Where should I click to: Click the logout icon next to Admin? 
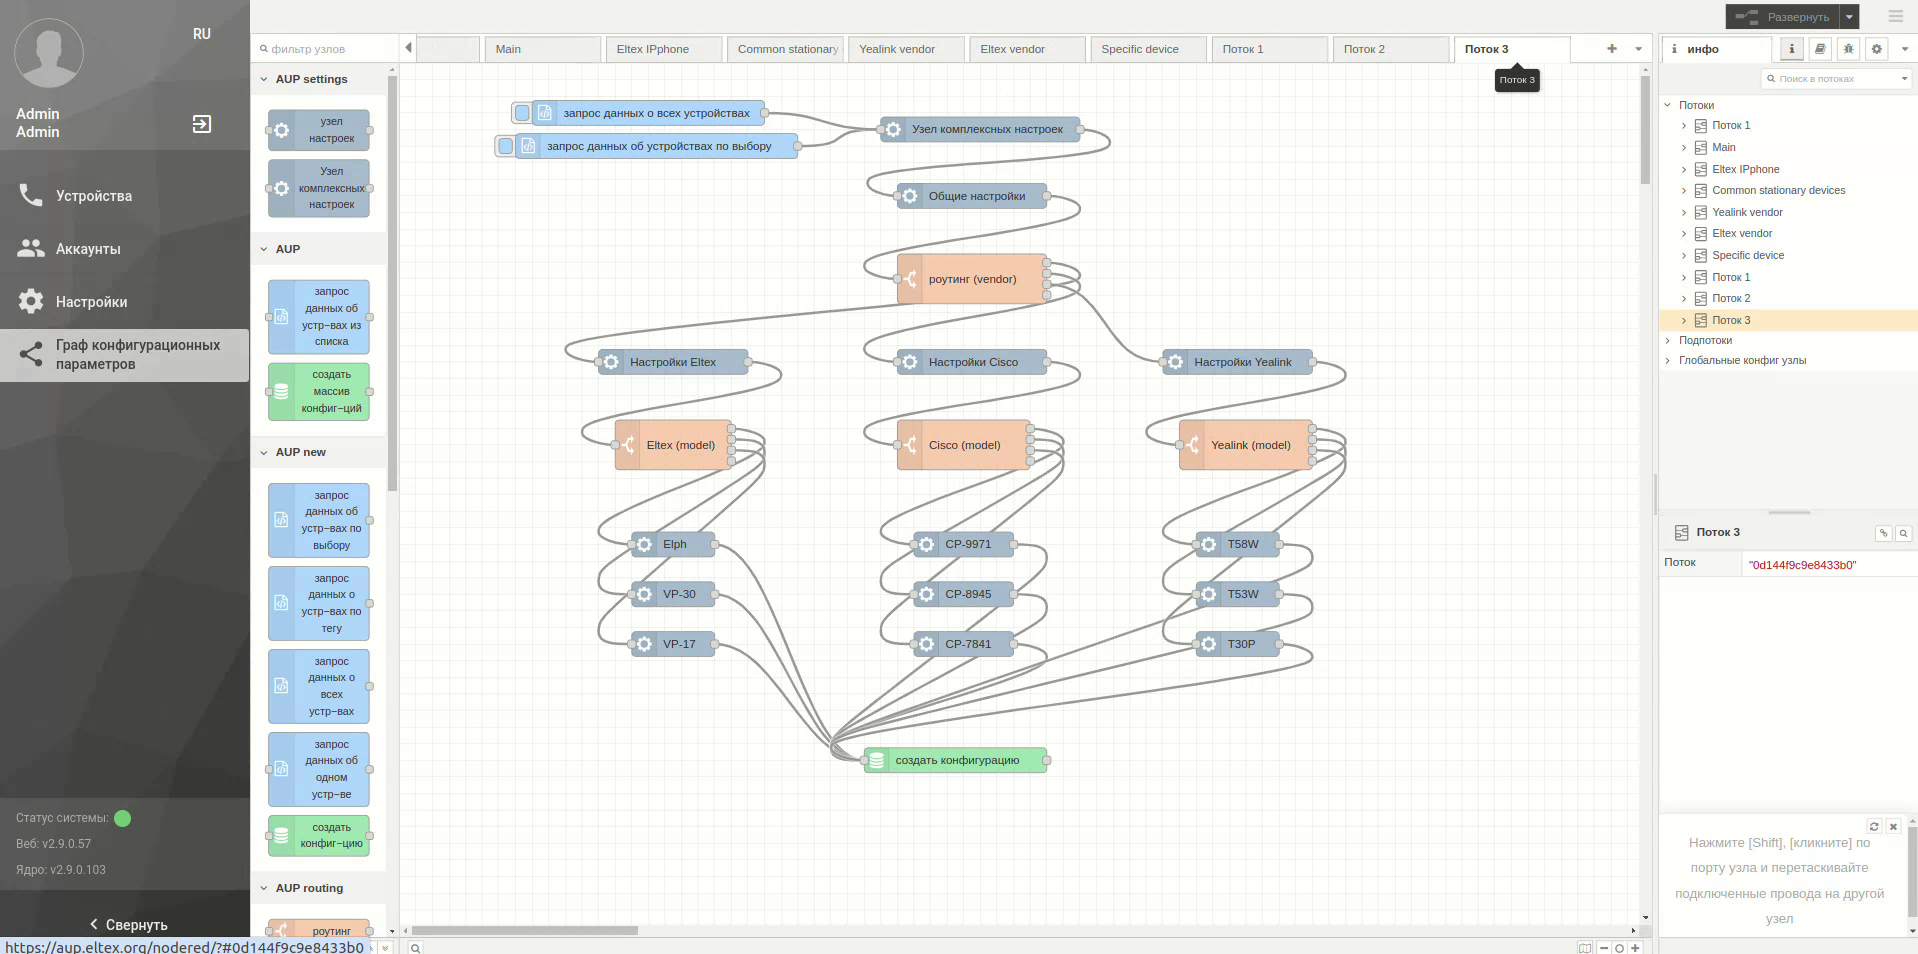pyautogui.click(x=202, y=124)
